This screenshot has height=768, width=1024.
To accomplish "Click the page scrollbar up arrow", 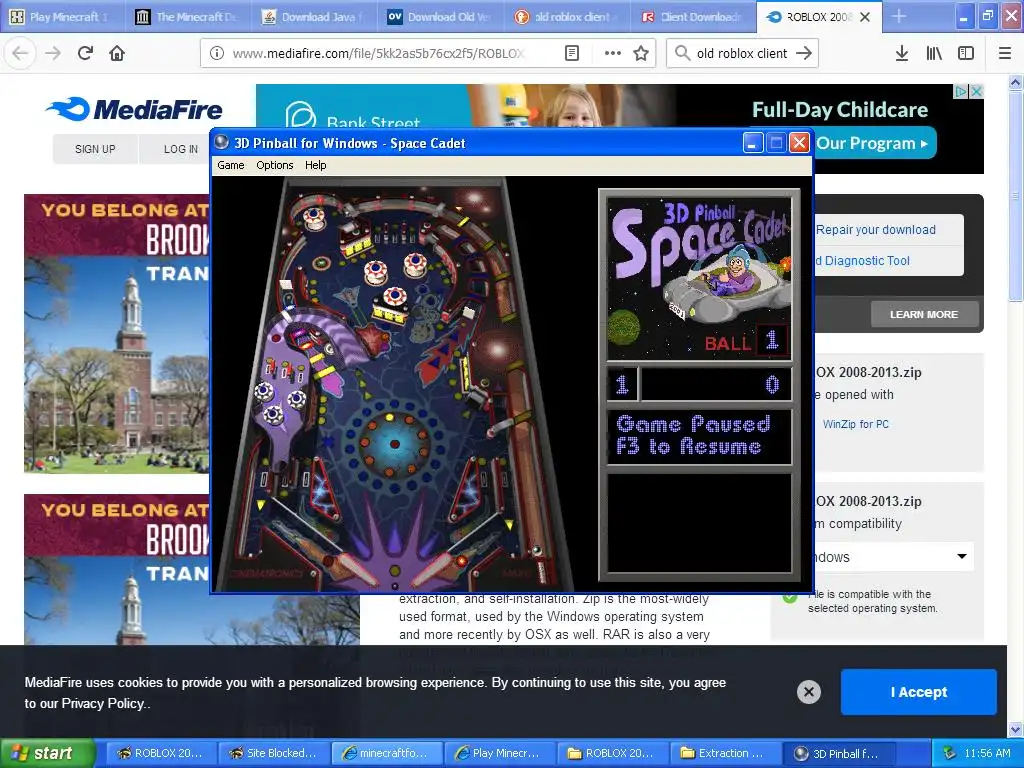I will point(1016,82).
